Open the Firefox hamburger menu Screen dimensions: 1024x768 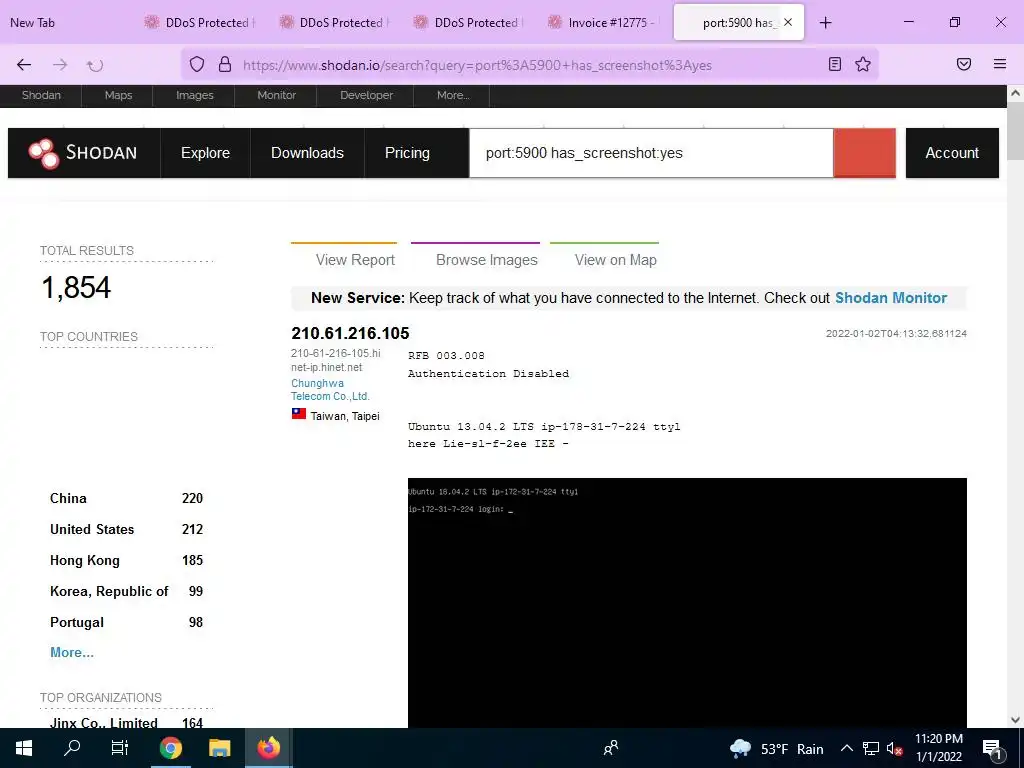[x=1000, y=64]
